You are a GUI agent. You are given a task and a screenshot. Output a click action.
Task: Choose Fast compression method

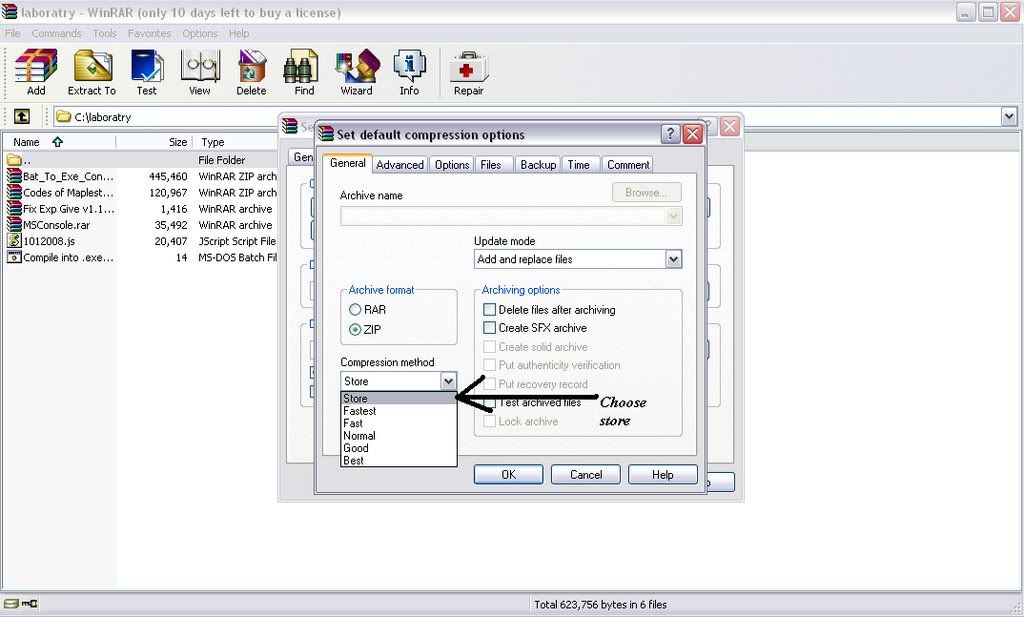[398, 423]
